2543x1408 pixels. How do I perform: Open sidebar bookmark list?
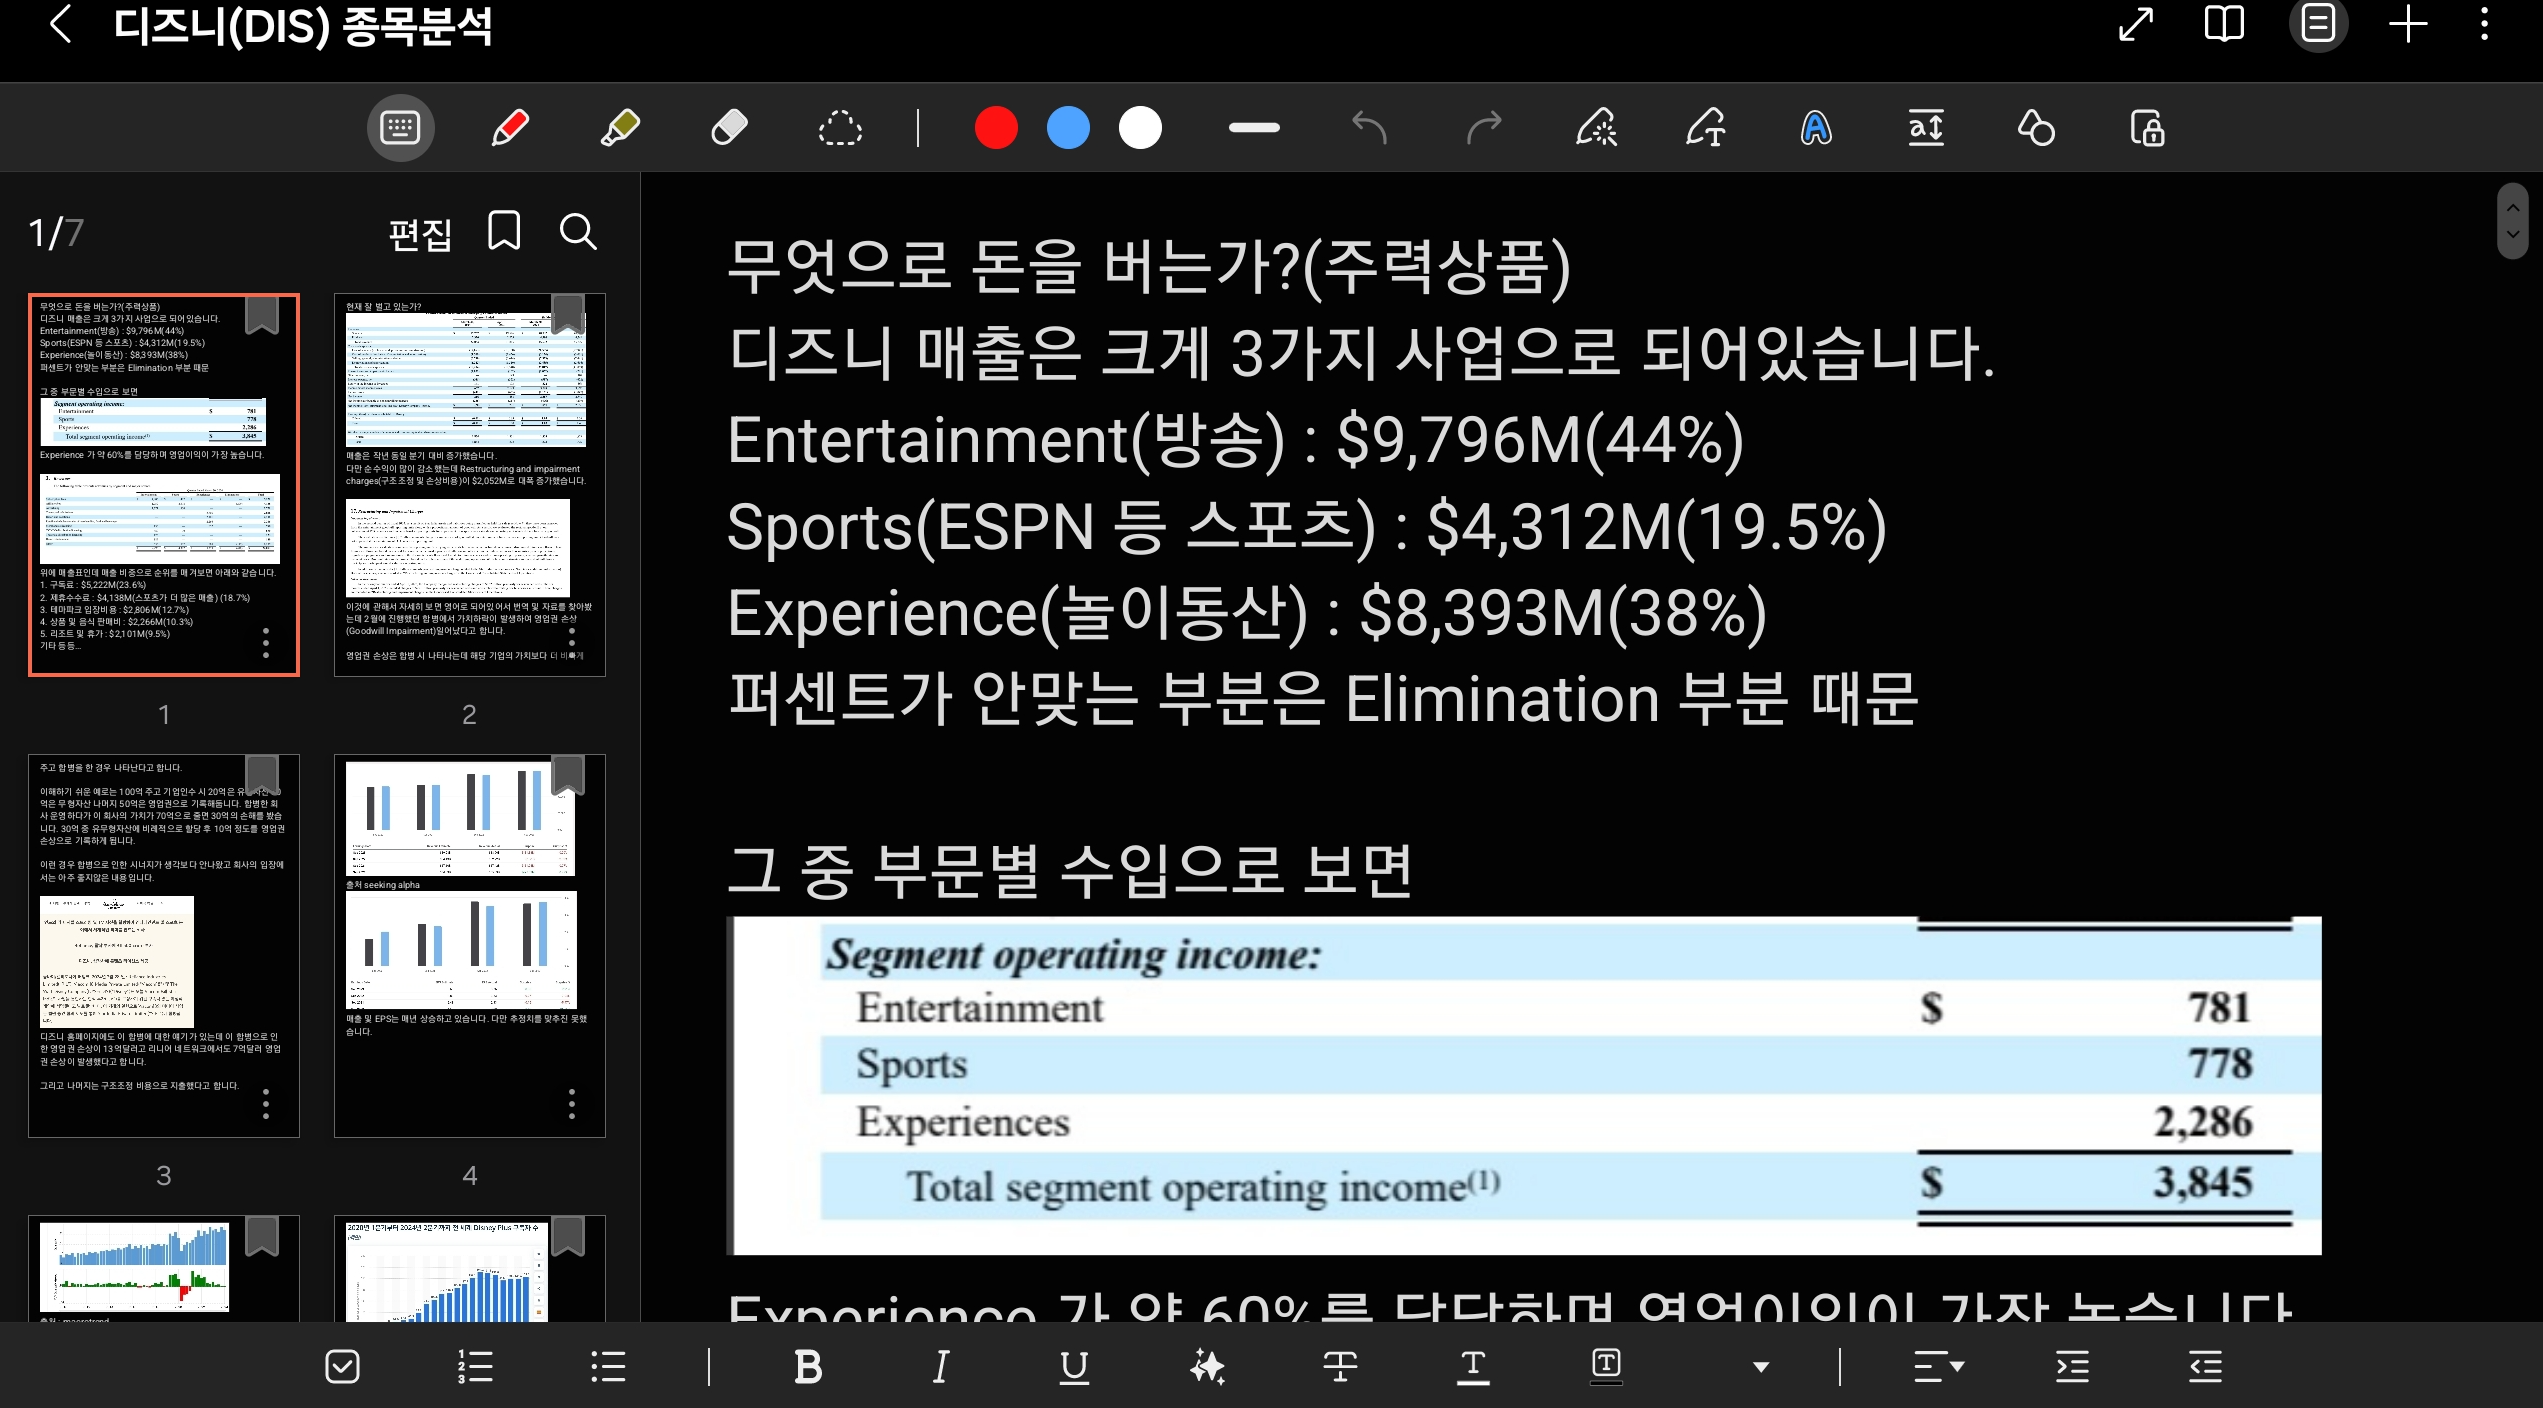click(504, 232)
